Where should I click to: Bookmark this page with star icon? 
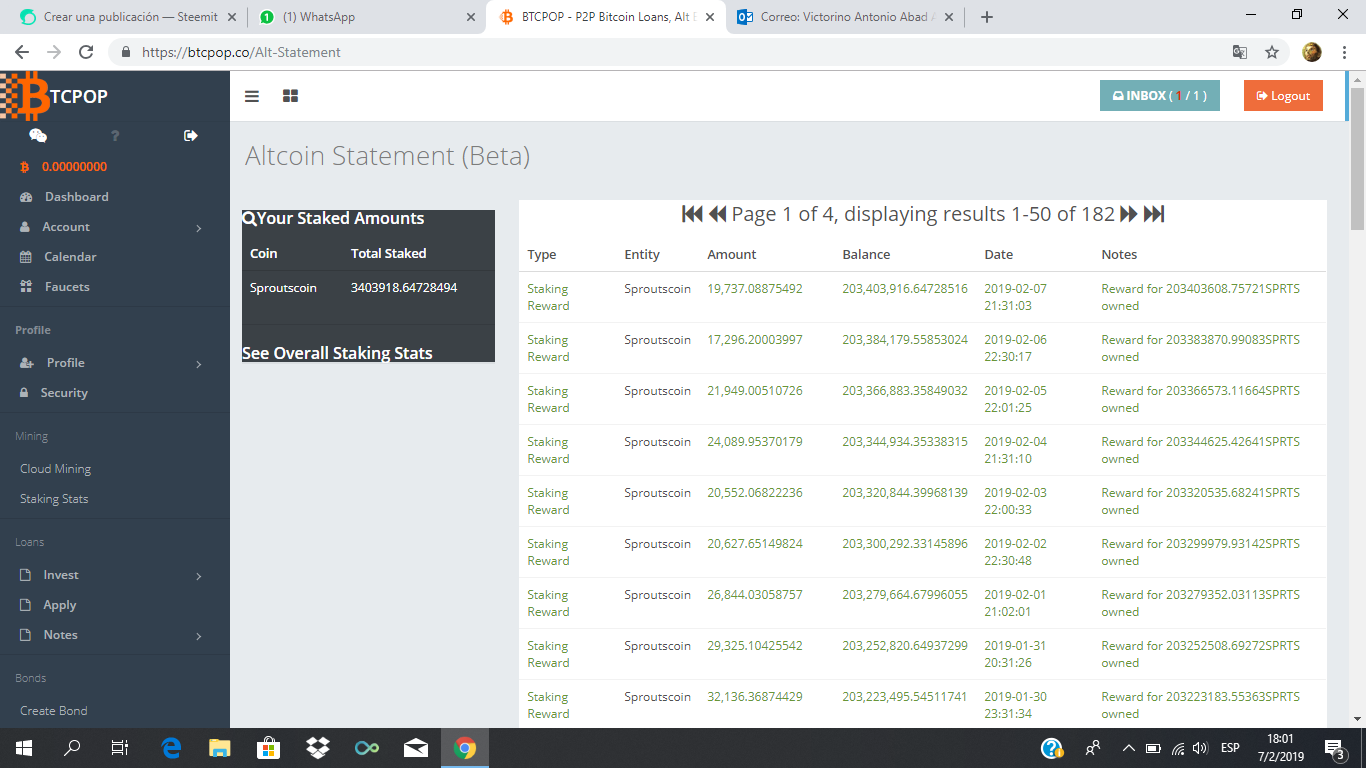click(x=1272, y=52)
